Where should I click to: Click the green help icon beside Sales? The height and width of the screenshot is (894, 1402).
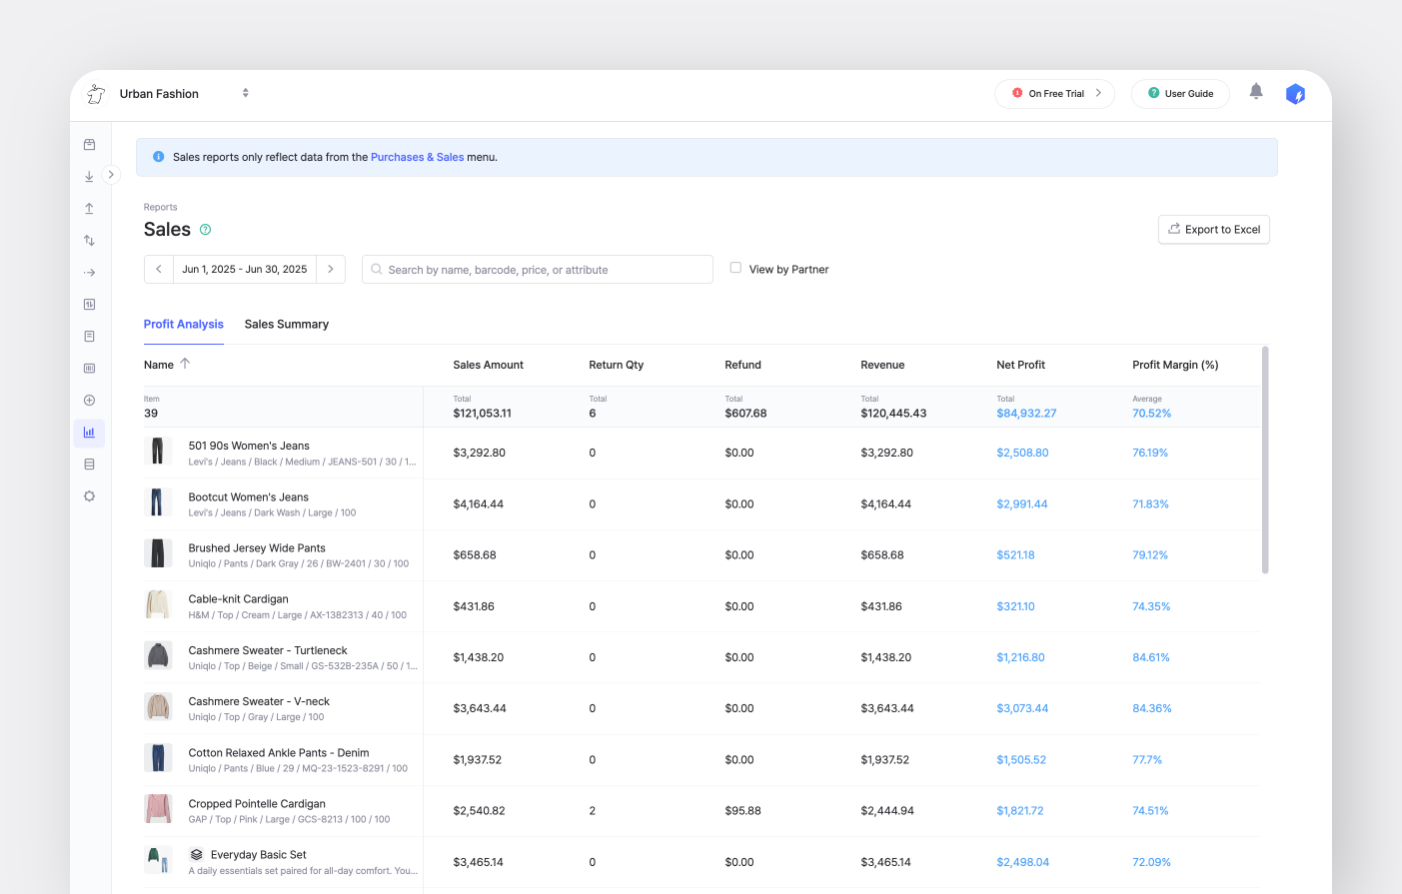coord(205,230)
